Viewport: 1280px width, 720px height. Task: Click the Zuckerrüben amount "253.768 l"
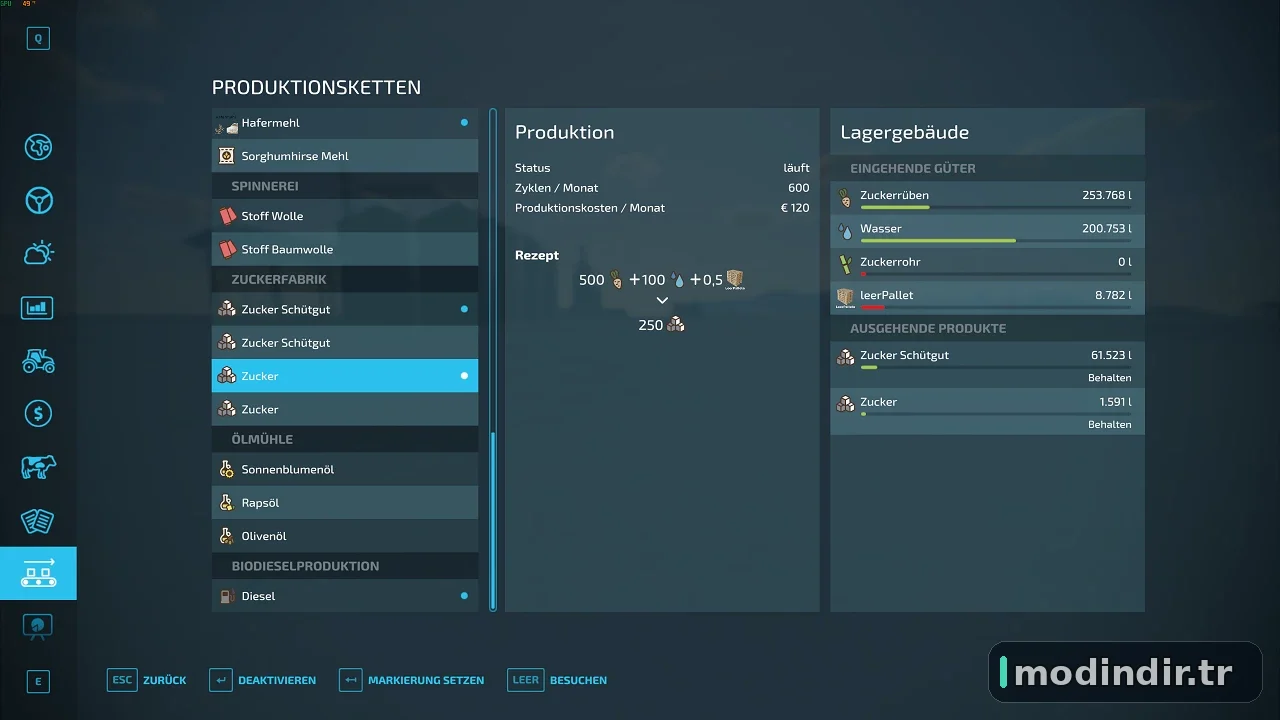pyautogui.click(x=1107, y=196)
